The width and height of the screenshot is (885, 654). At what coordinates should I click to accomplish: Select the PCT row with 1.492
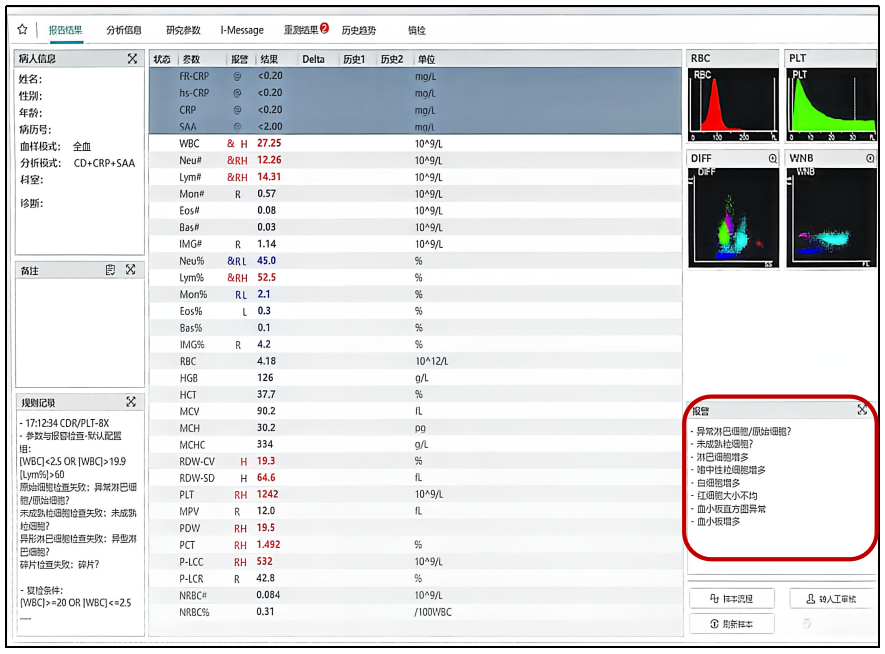[x=415, y=545]
